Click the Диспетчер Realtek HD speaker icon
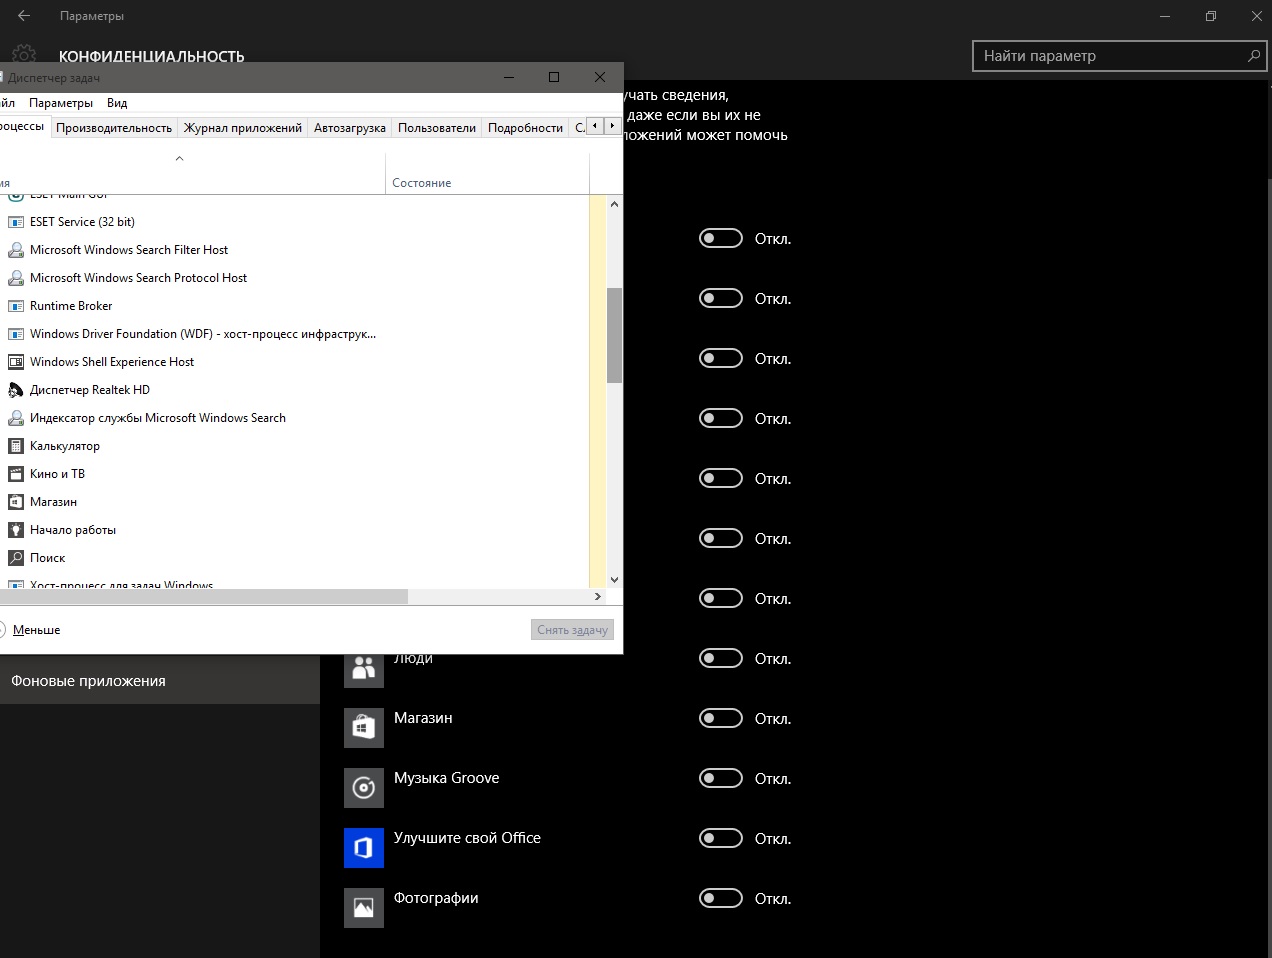This screenshot has height=958, width=1272. (16, 390)
